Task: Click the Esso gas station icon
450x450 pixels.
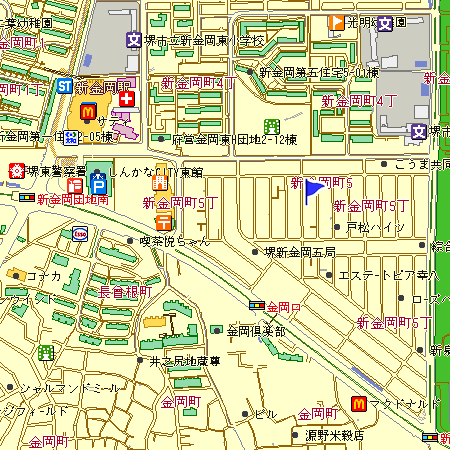Action: point(80,234)
